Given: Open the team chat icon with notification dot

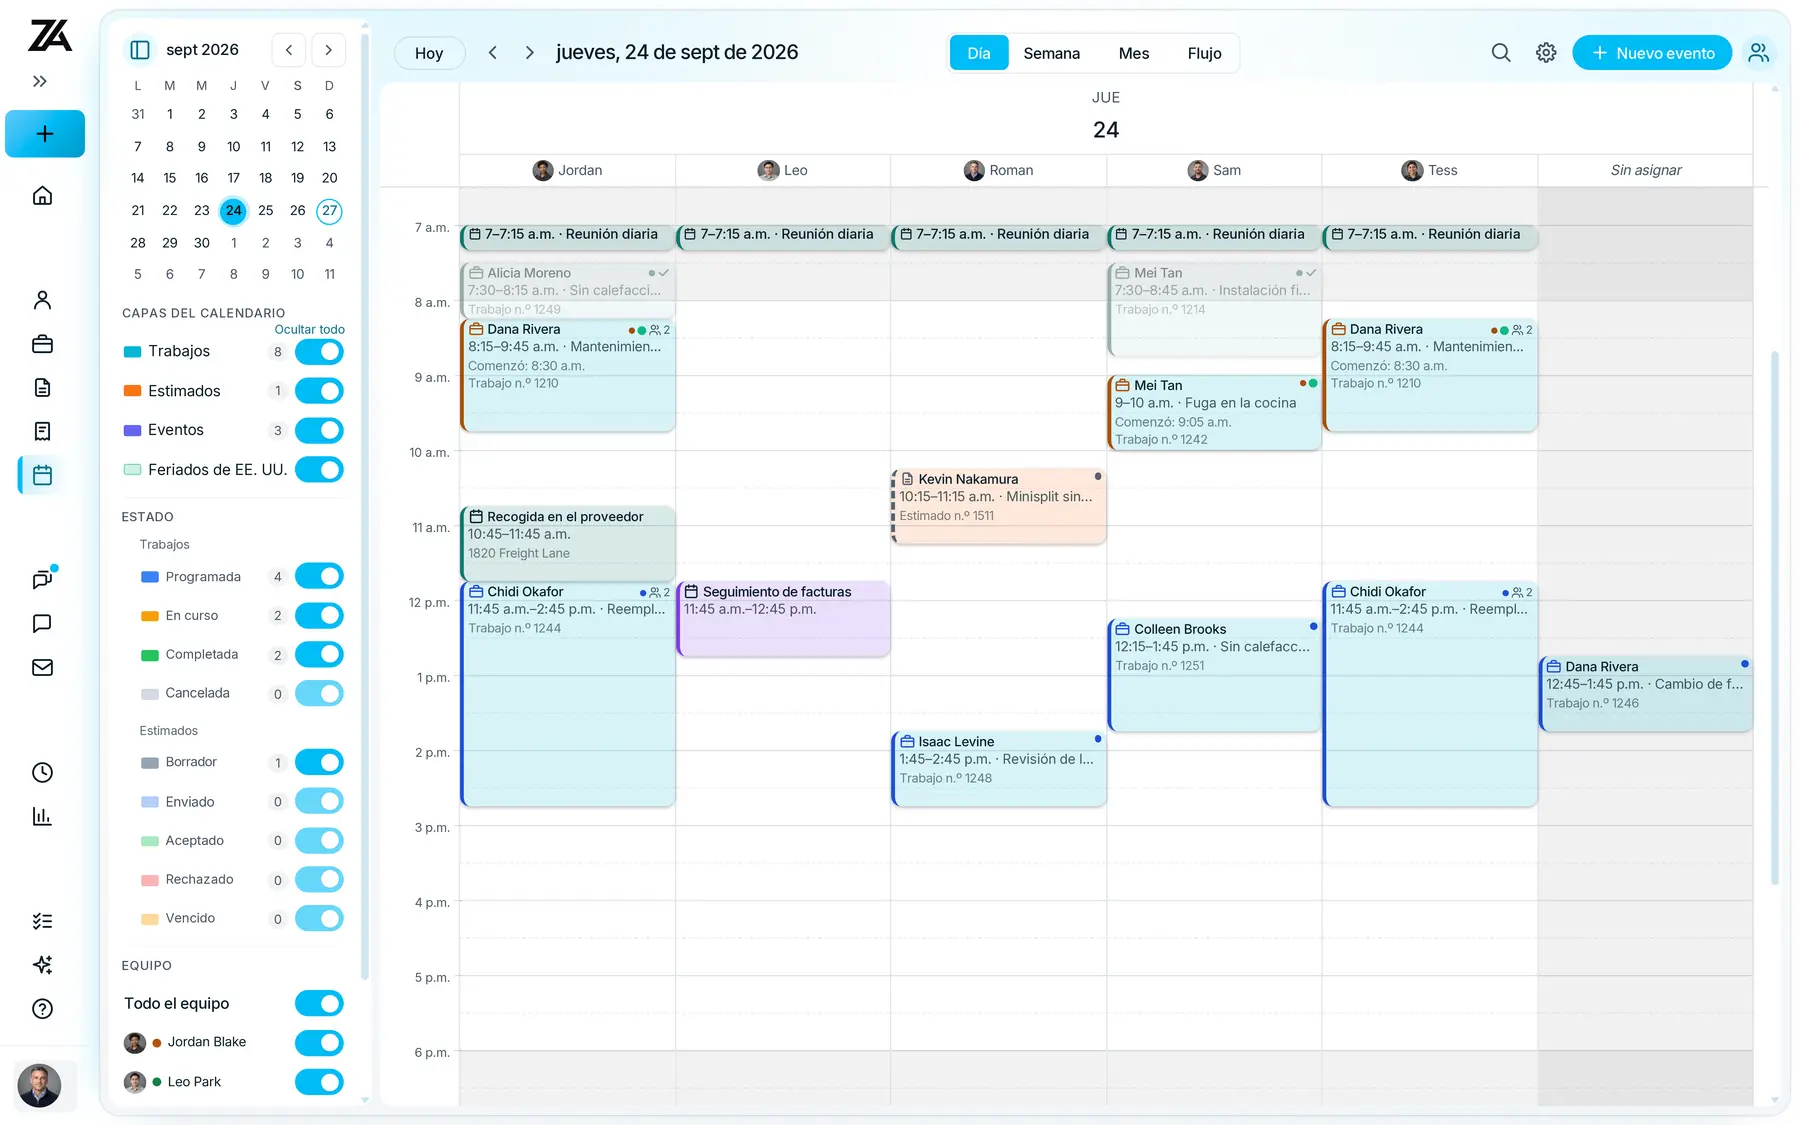Looking at the screenshot, I should tap(42, 579).
